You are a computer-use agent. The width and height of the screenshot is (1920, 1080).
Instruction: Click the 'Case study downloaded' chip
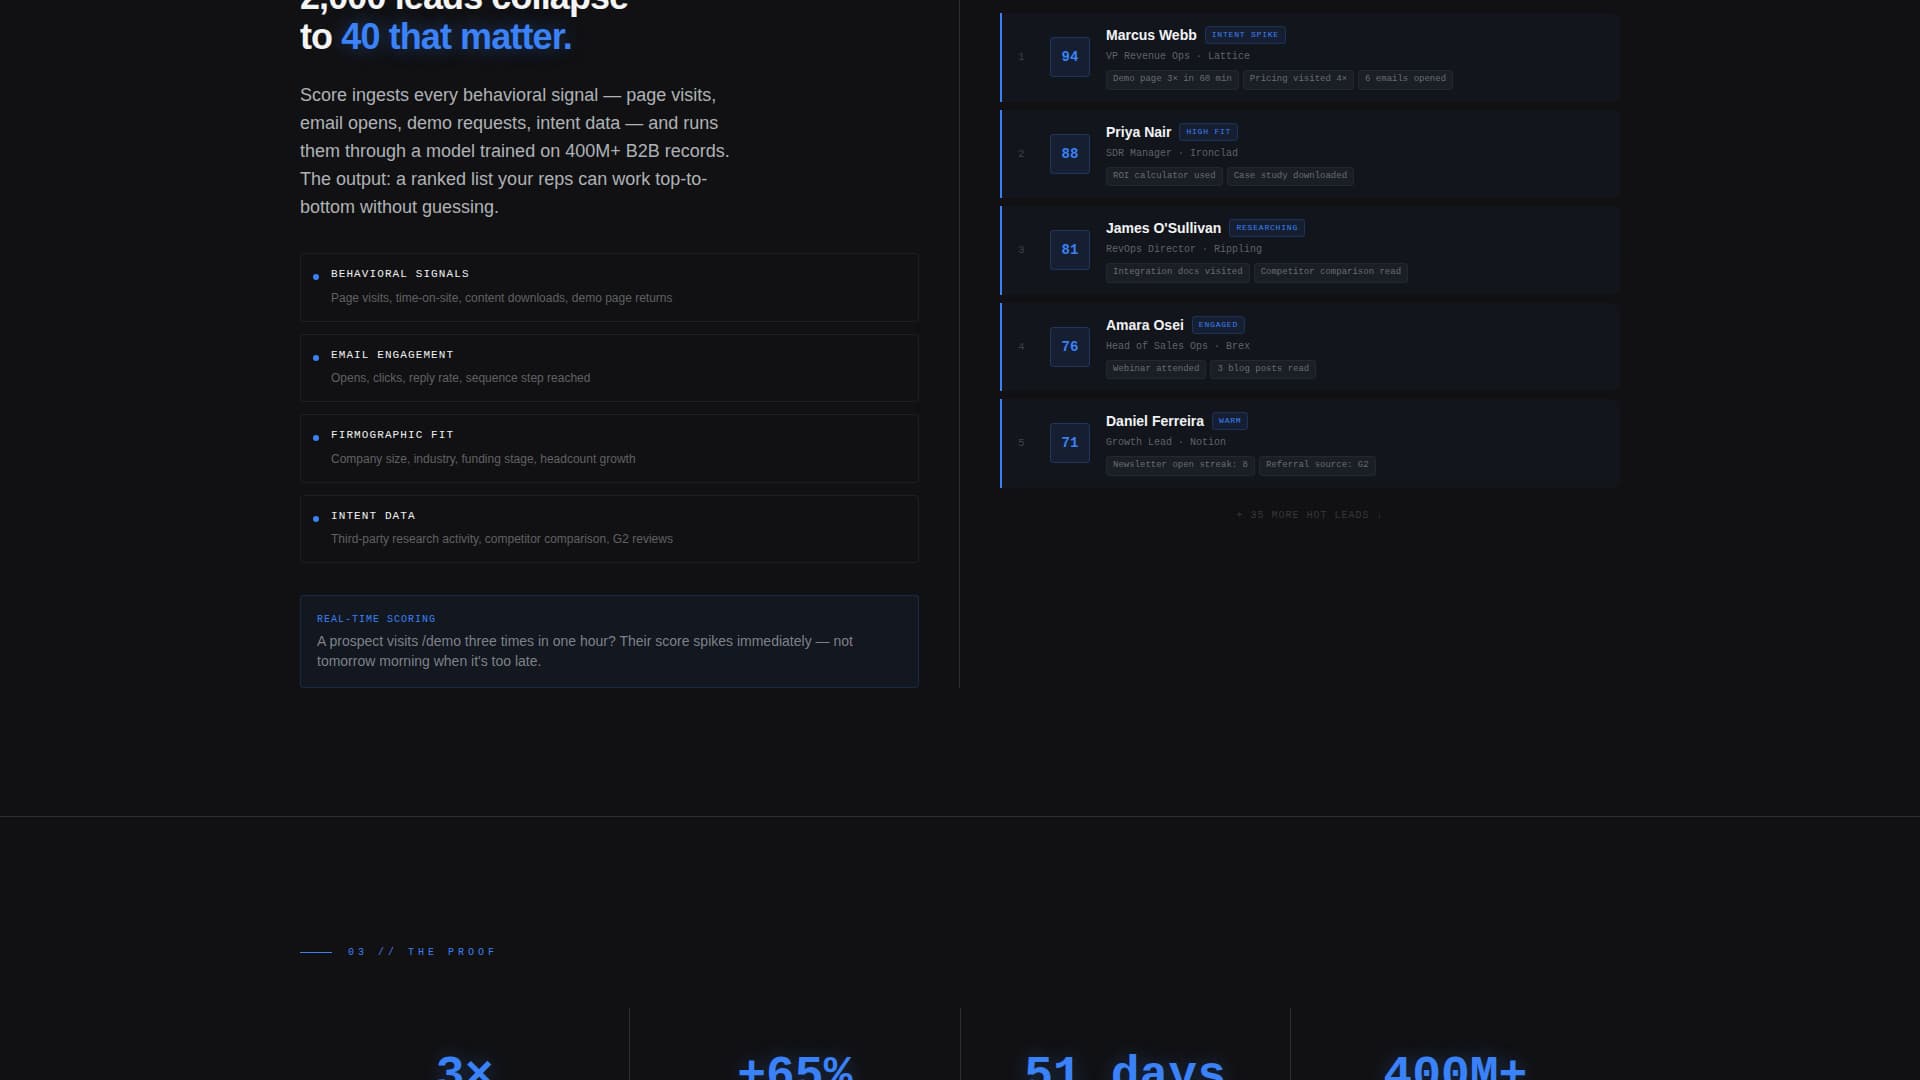coord(1290,176)
